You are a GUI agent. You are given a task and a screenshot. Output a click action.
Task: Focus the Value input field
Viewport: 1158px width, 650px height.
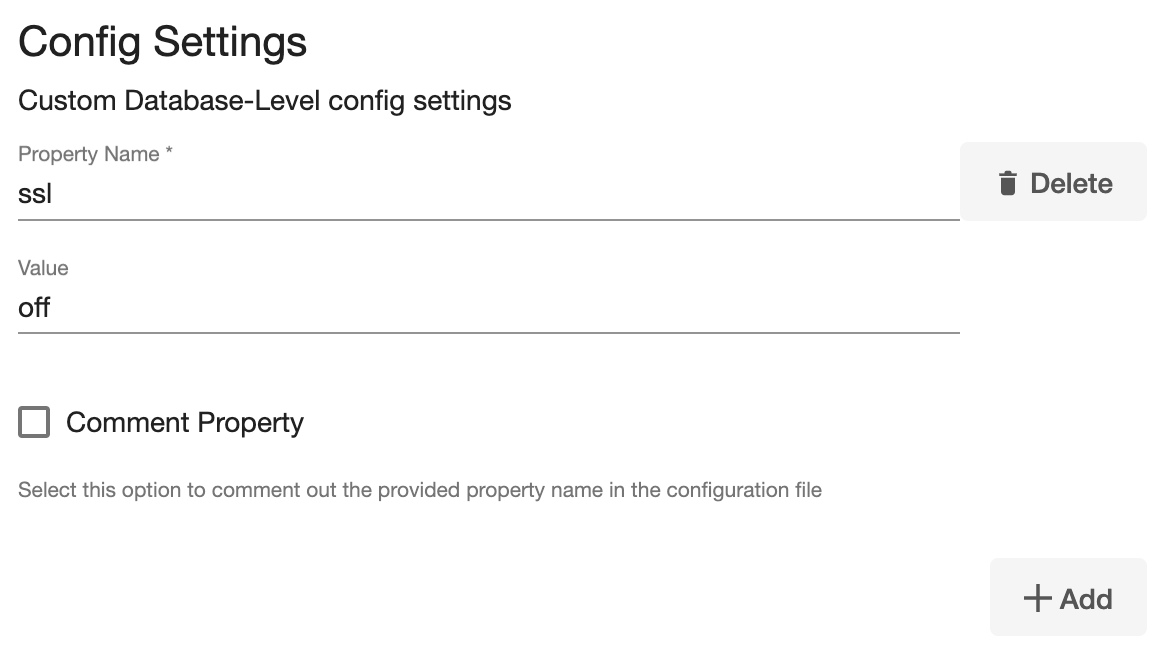pyautogui.click(x=488, y=308)
